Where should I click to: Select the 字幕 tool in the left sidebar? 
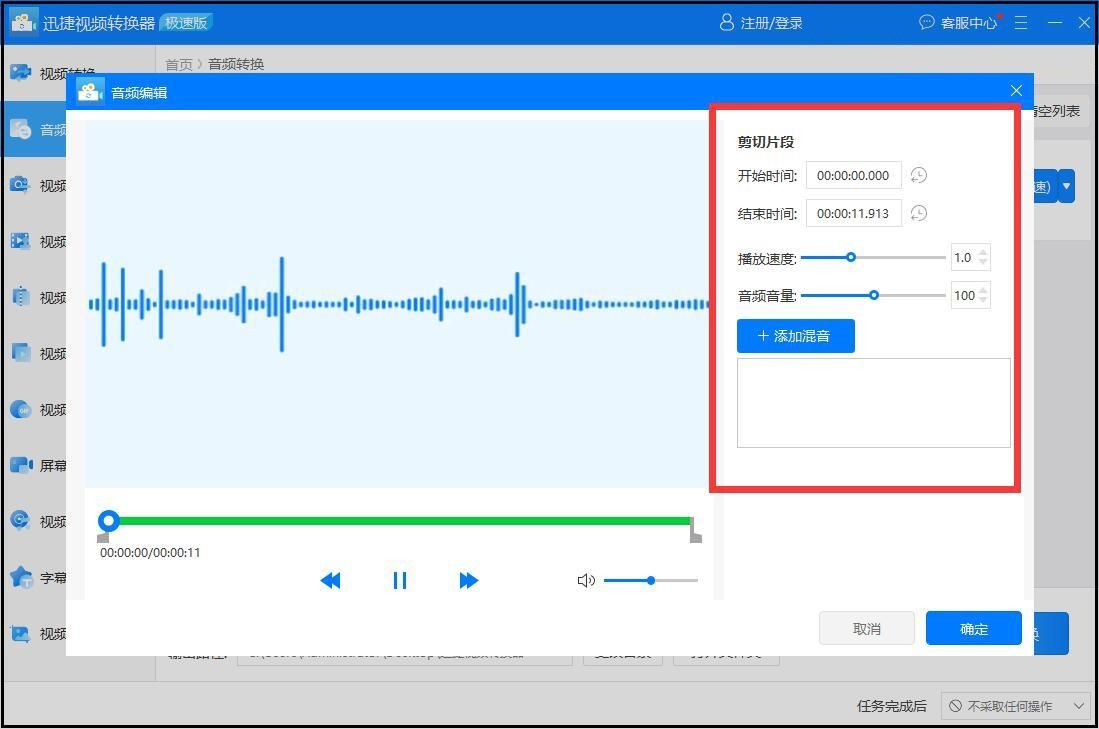pos(22,578)
